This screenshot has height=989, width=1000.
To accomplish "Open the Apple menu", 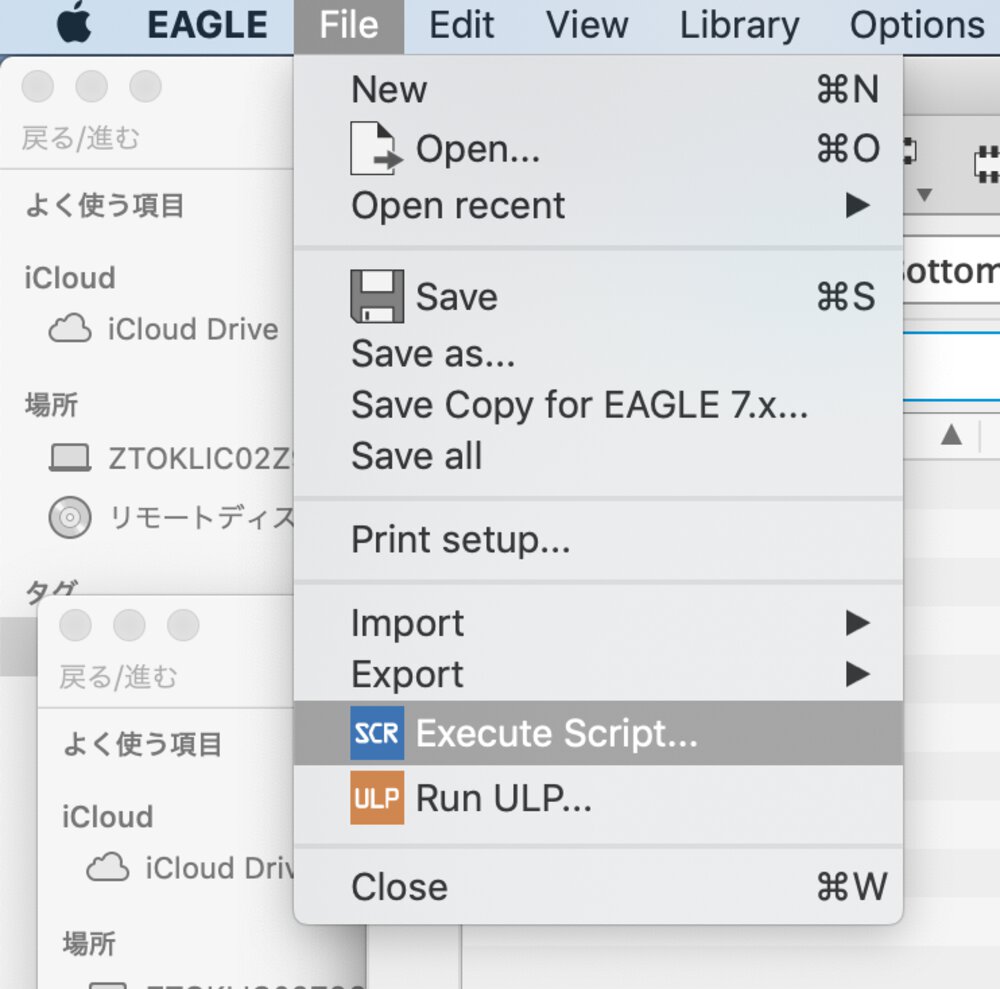I will click(74, 23).
